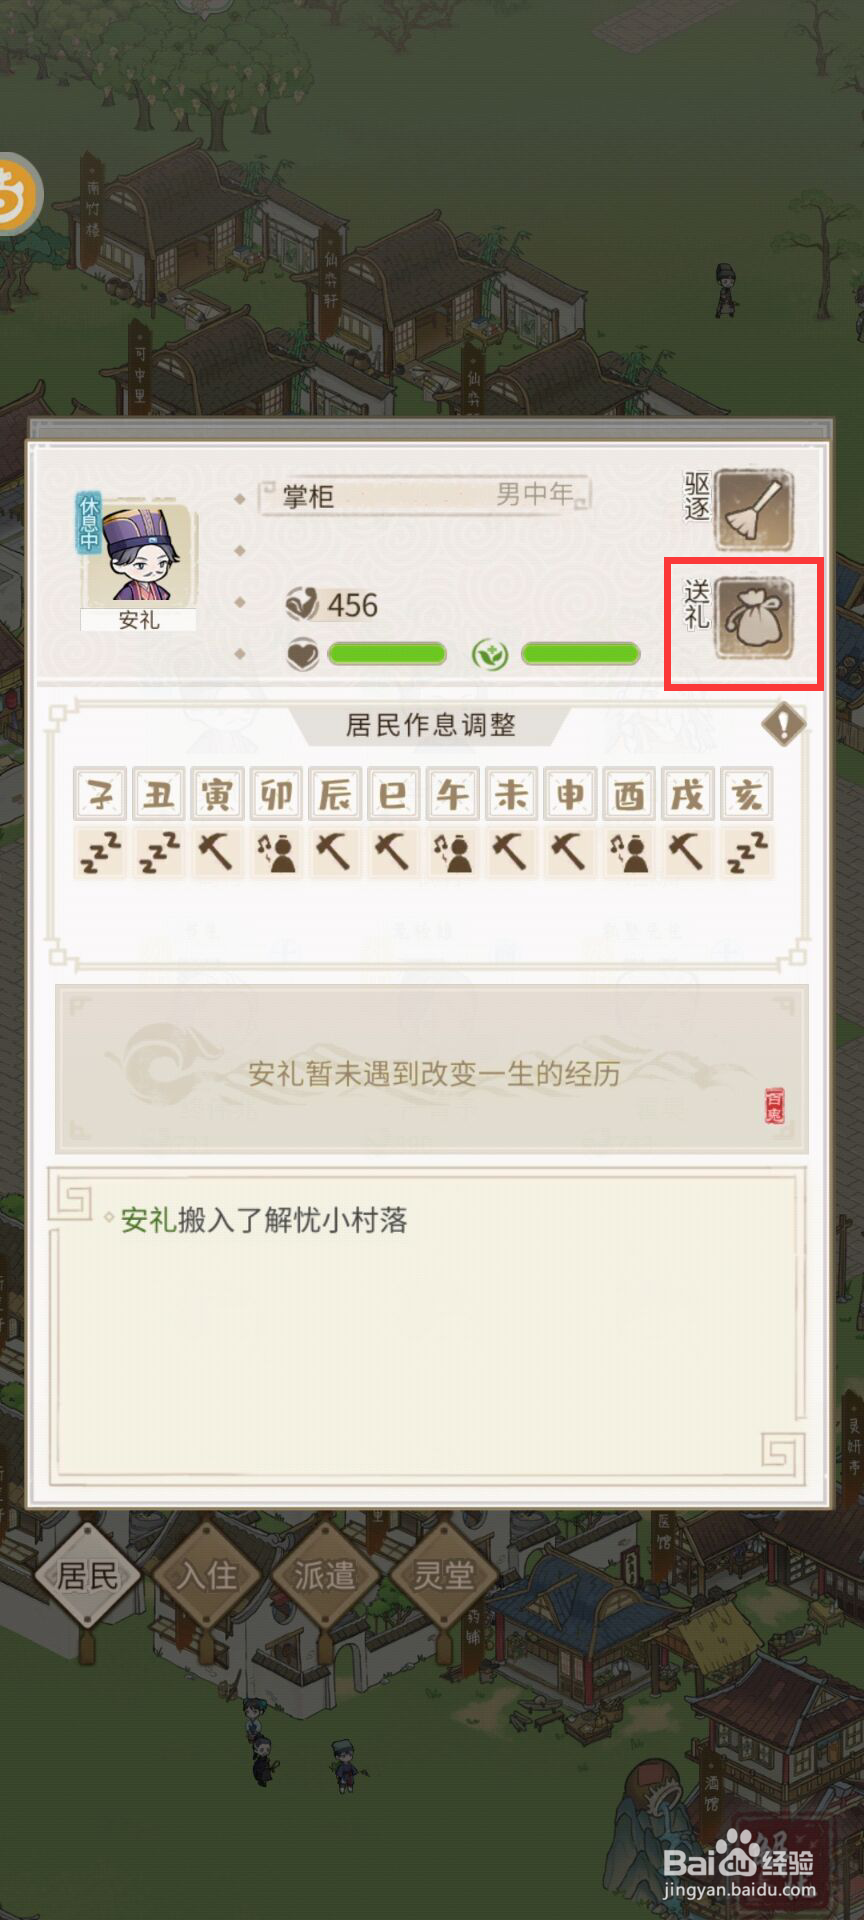
Task: Tap the orange partial icon at left edge
Action: (x=18, y=194)
